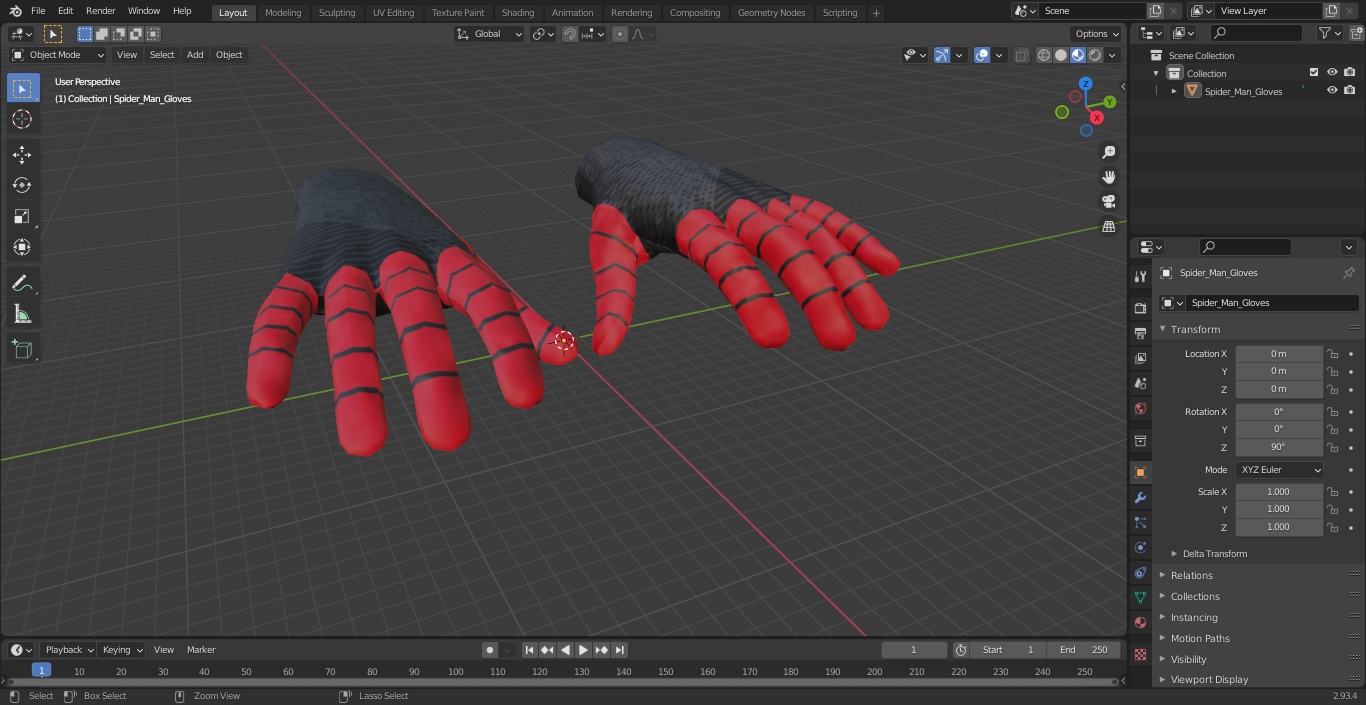The width and height of the screenshot is (1366, 705).
Task: Click the blue Z axis on navigation gizmo
Action: point(1086,84)
